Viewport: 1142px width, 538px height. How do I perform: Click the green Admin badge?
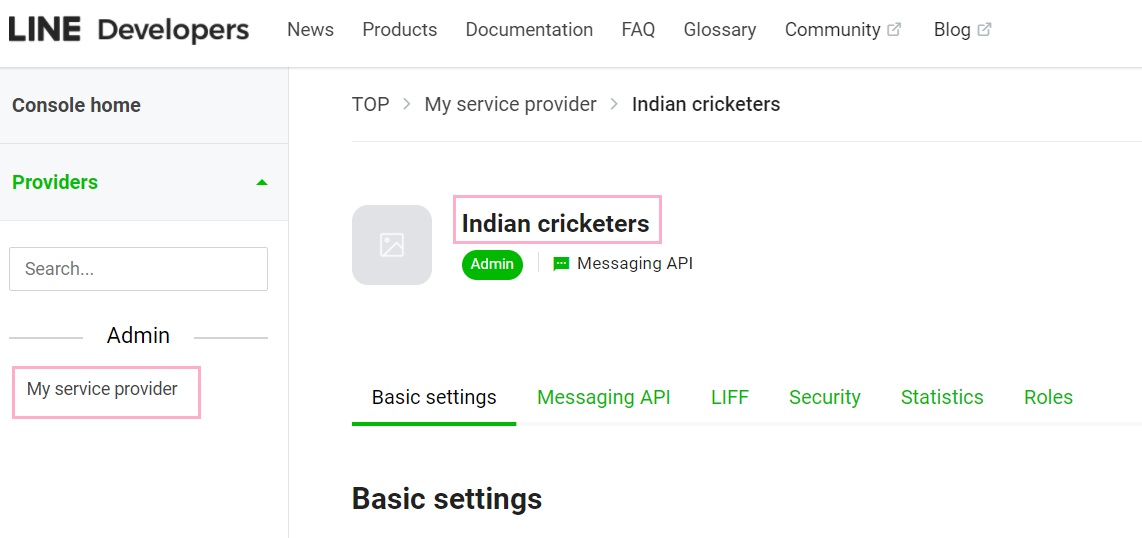pyautogui.click(x=492, y=264)
